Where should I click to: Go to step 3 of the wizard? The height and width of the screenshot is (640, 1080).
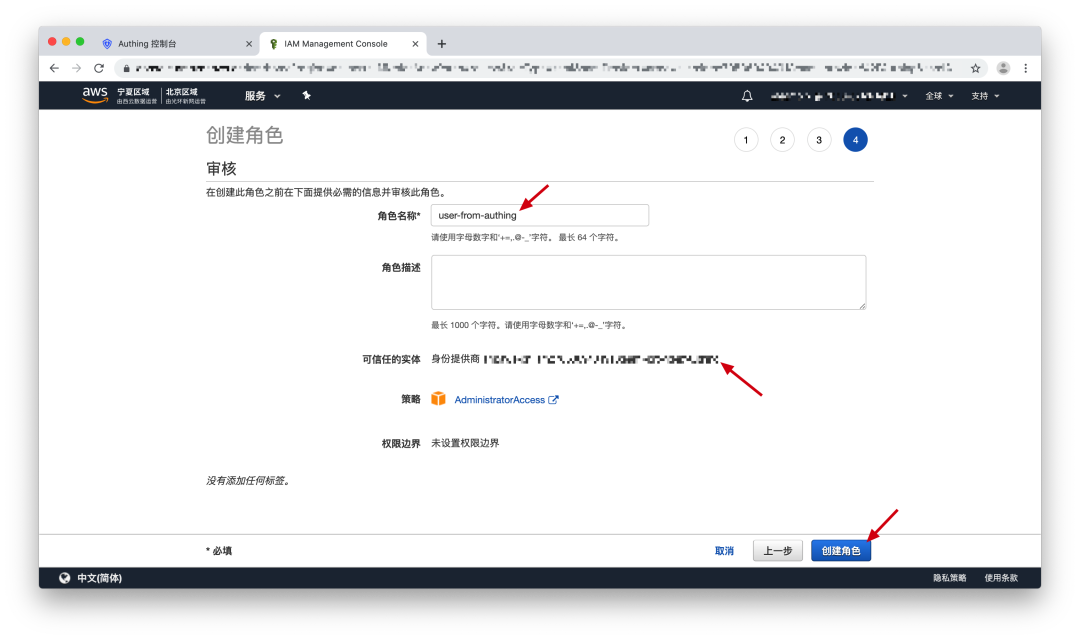tap(819, 140)
